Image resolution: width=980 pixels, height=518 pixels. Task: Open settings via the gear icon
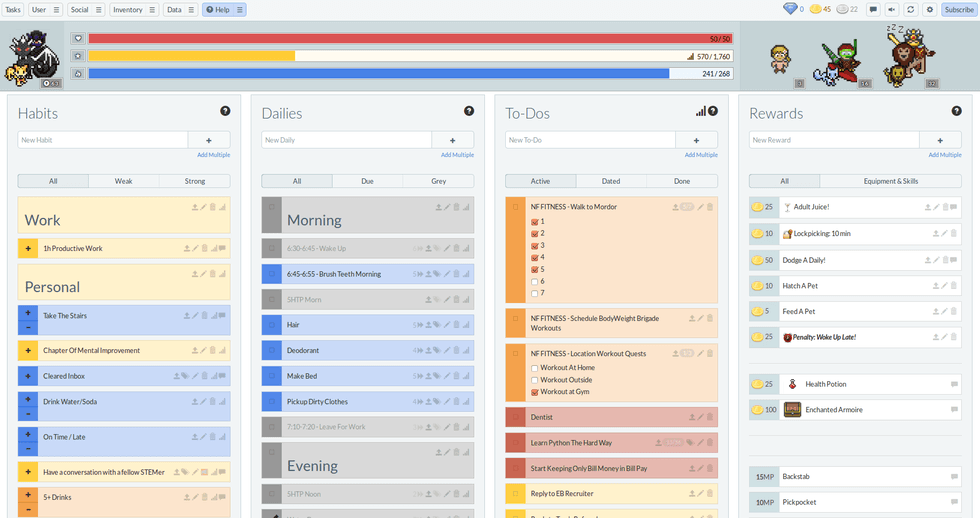point(929,9)
